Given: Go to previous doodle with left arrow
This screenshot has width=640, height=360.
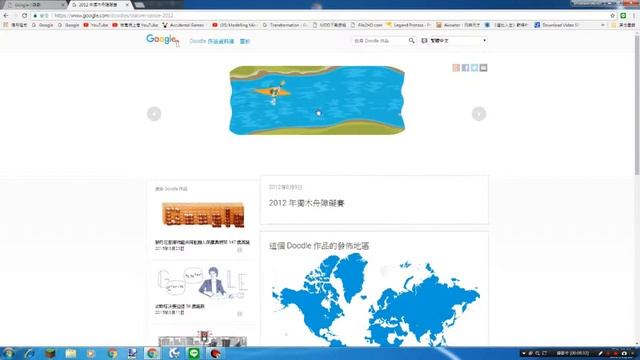Looking at the screenshot, I should click(x=154, y=114).
